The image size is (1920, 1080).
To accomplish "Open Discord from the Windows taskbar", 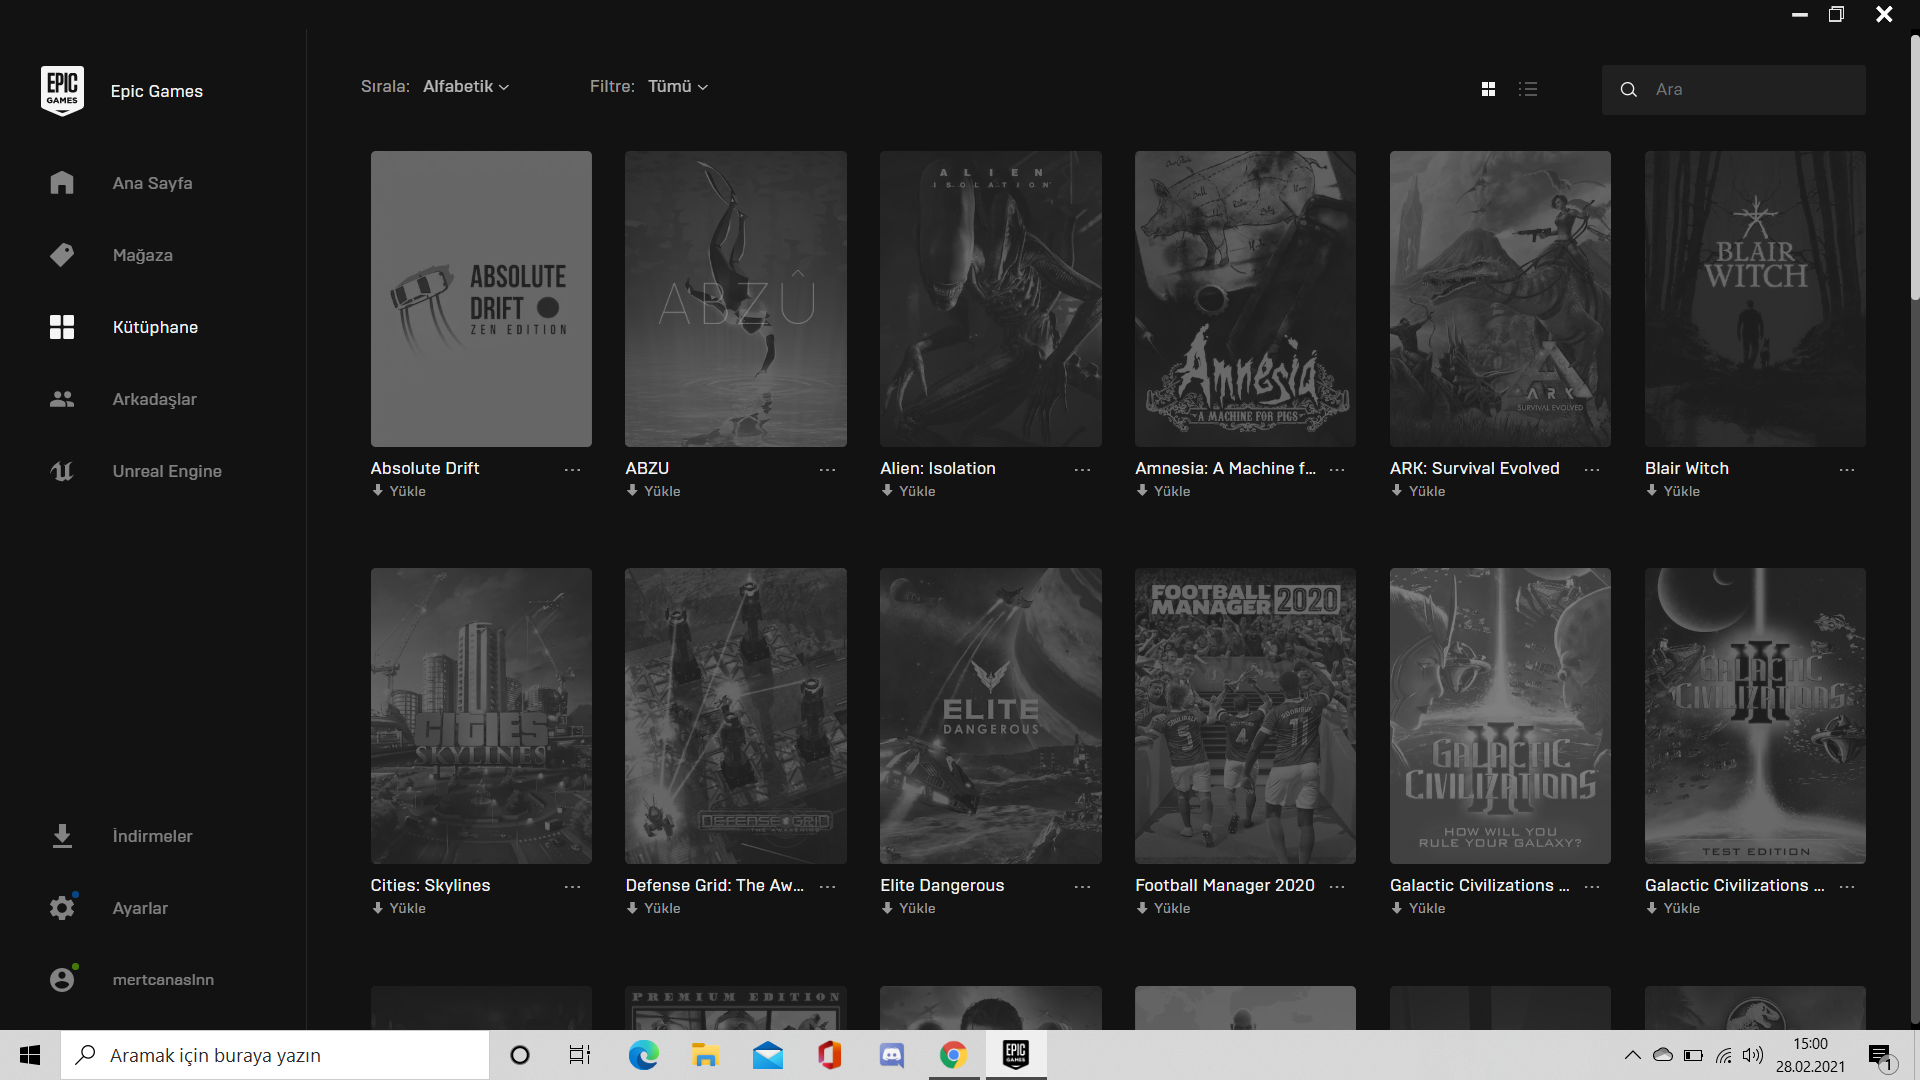I will coord(891,1055).
